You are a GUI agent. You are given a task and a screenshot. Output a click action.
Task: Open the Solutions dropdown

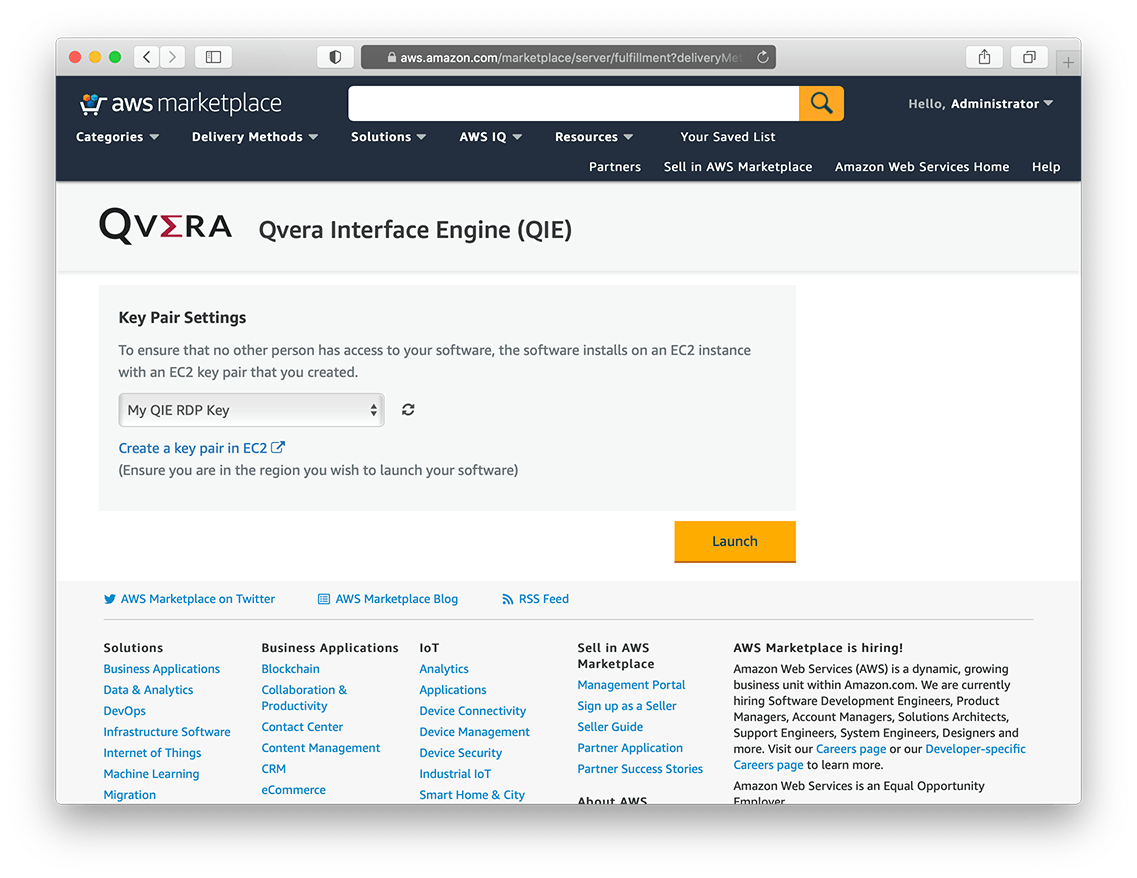coord(389,137)
